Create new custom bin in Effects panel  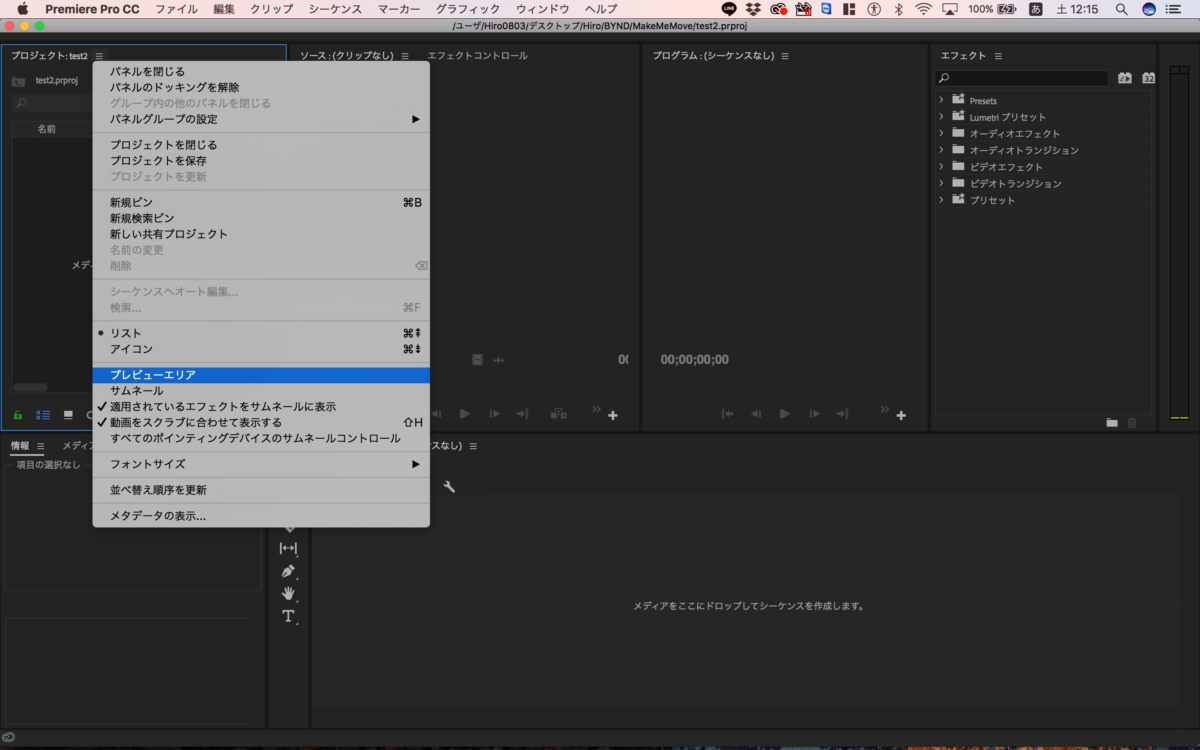click(1112, 423)
